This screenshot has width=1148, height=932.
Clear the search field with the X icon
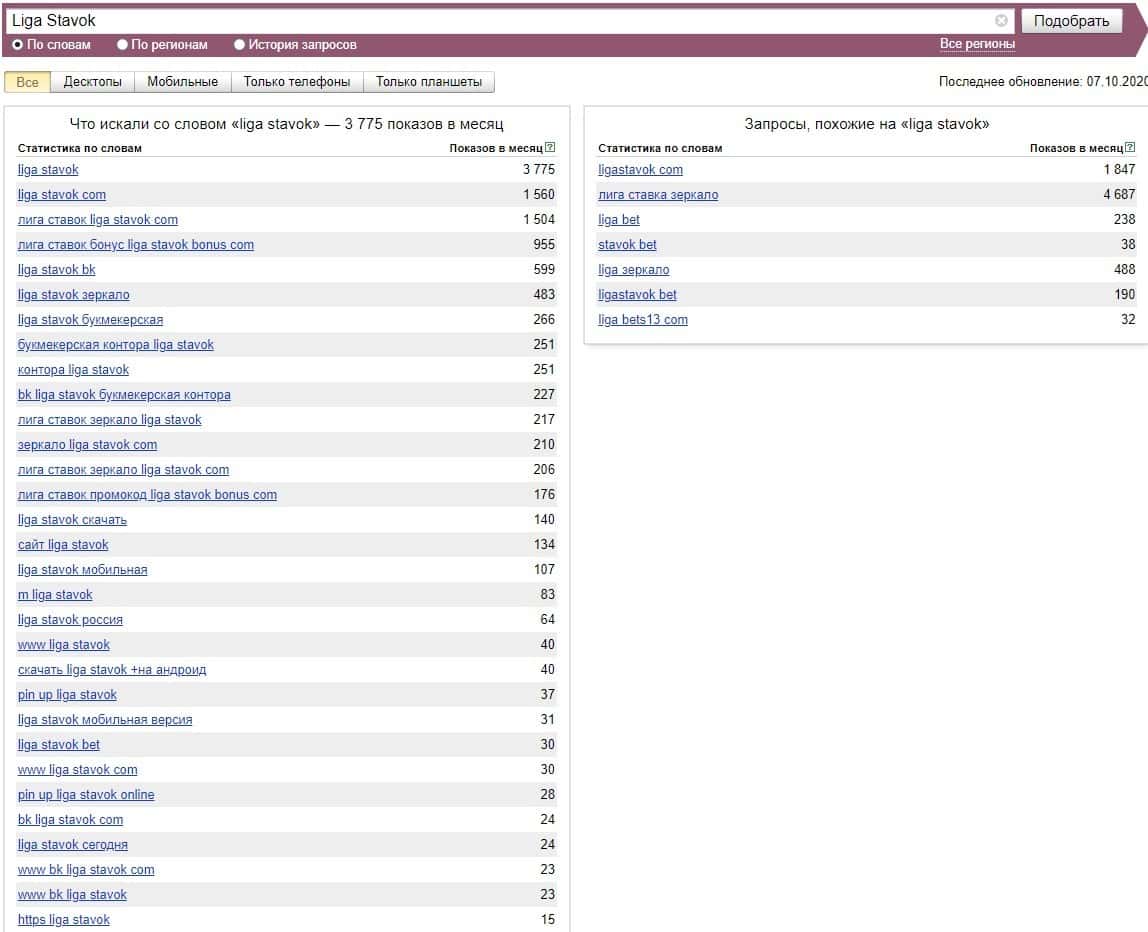pyautogui.click(x=1001, y=20)
